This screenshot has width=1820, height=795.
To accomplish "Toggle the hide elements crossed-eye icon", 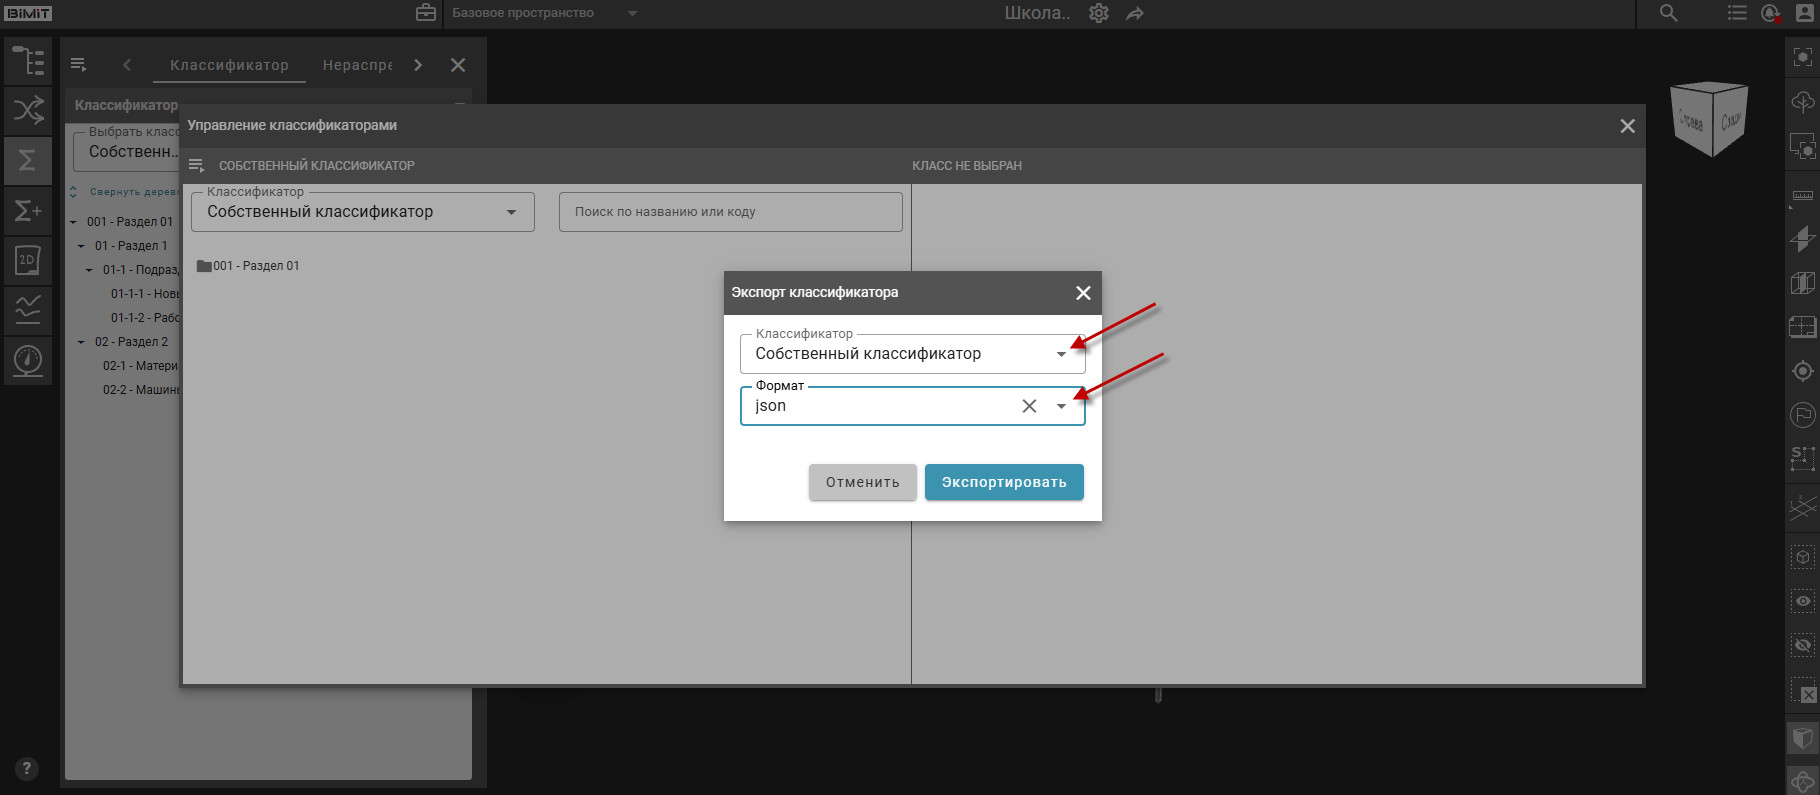I will (x=1802, y=645).
